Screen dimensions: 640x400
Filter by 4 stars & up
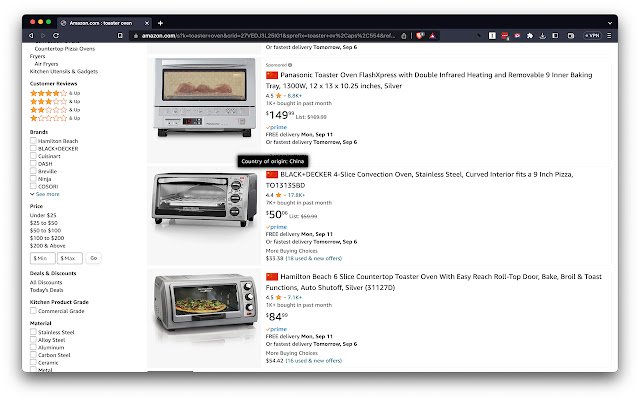tap(55, 93)
